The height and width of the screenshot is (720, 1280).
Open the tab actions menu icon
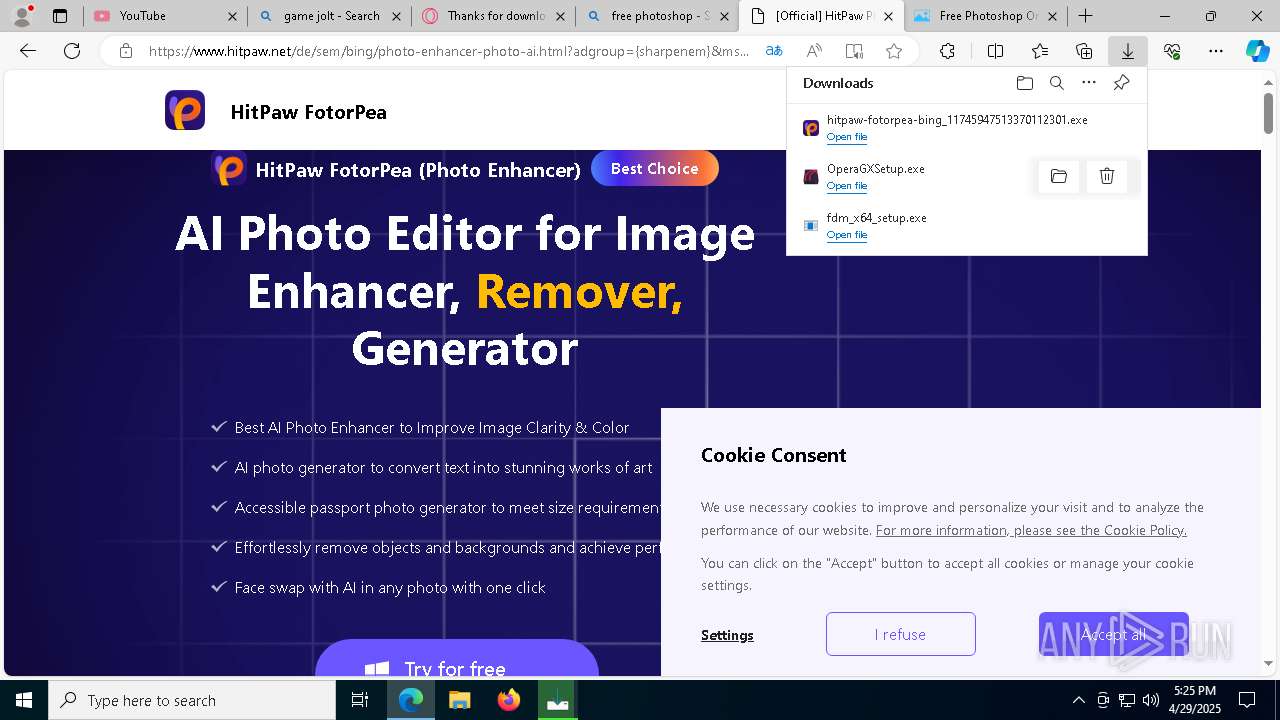coord(60,16)
